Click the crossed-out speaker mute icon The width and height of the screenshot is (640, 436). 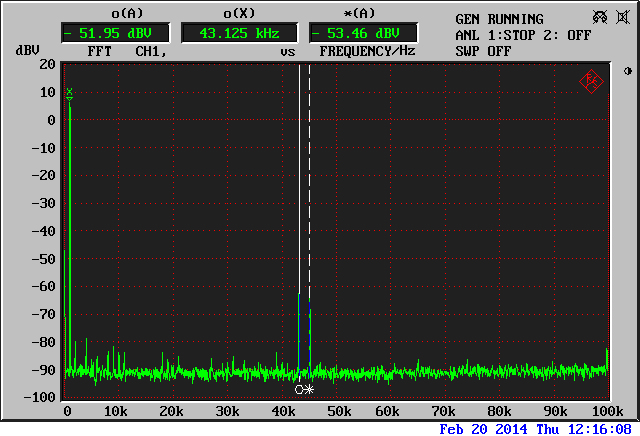(x=623, y=18)
